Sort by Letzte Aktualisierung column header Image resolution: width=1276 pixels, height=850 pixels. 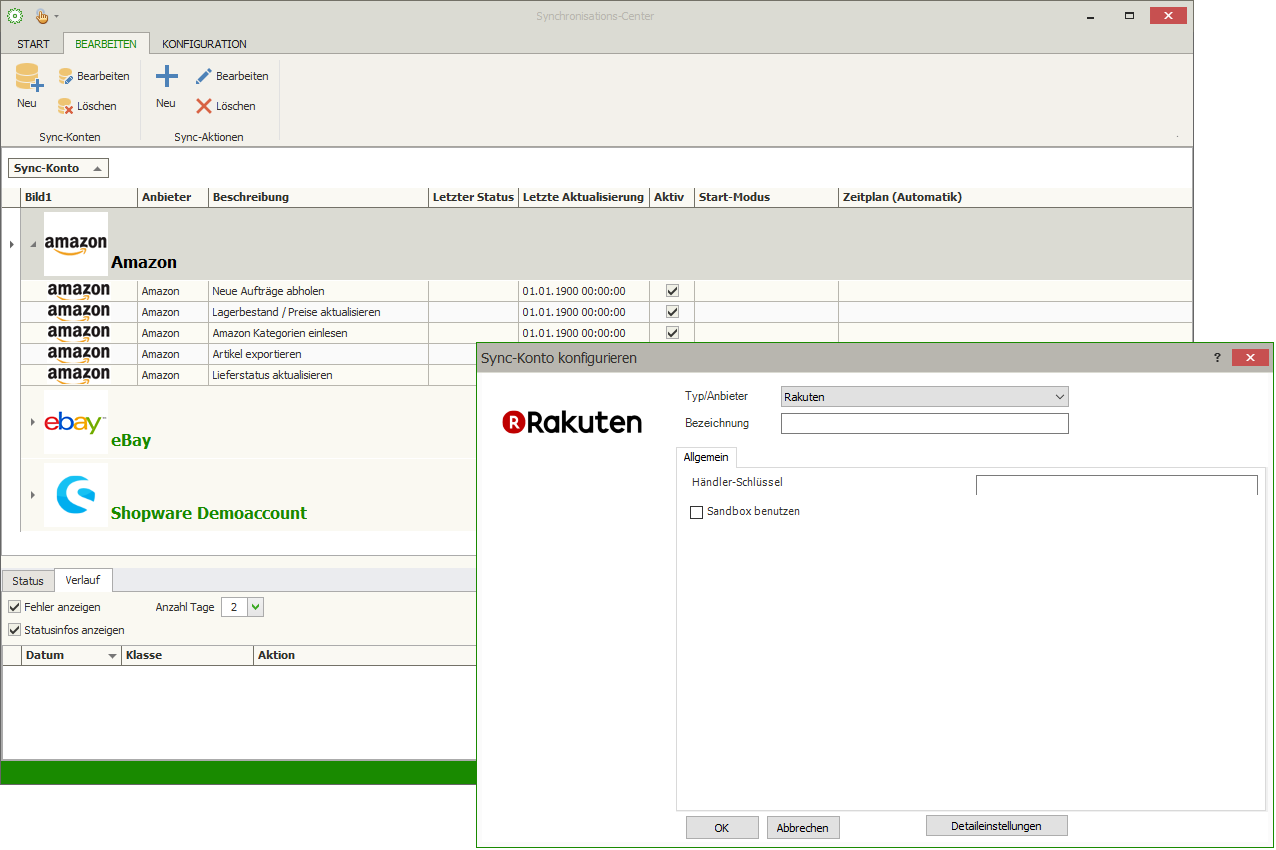pyautogui.click(x=584, y=197)
